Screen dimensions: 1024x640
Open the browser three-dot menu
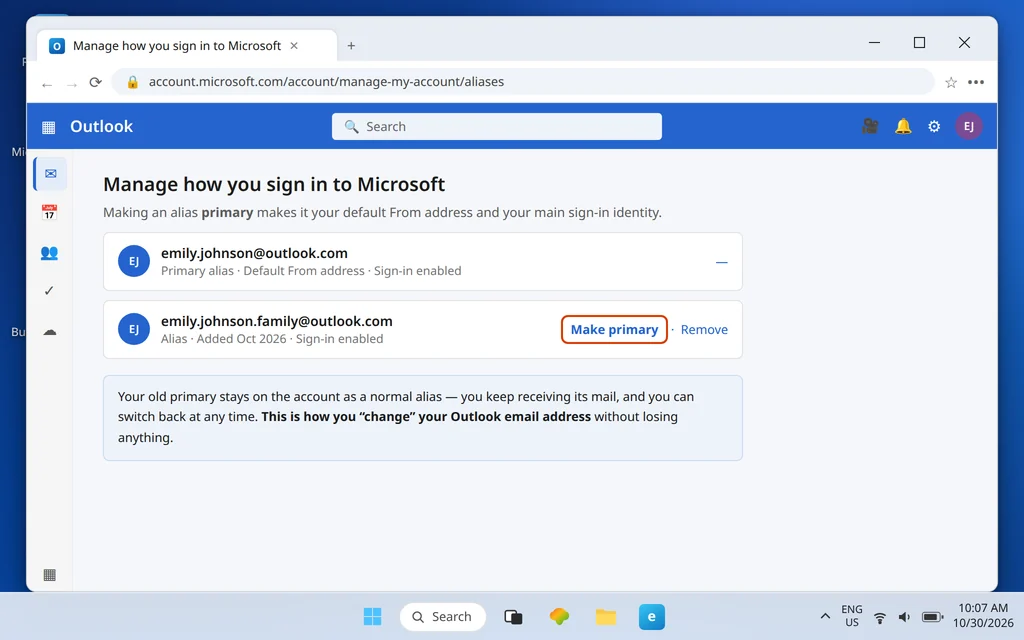976,82
